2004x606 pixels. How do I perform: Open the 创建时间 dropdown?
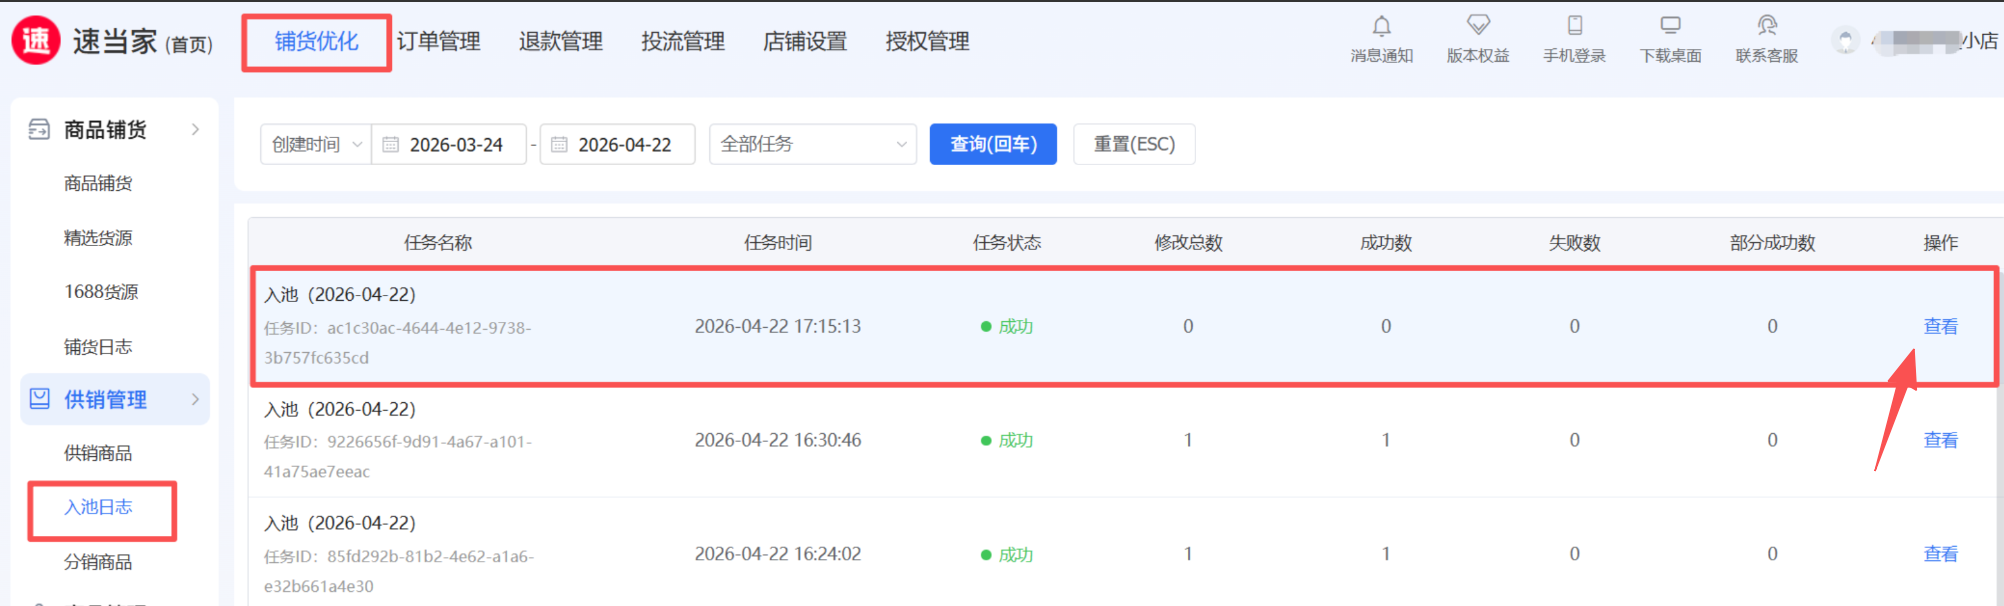pos(315,145)
